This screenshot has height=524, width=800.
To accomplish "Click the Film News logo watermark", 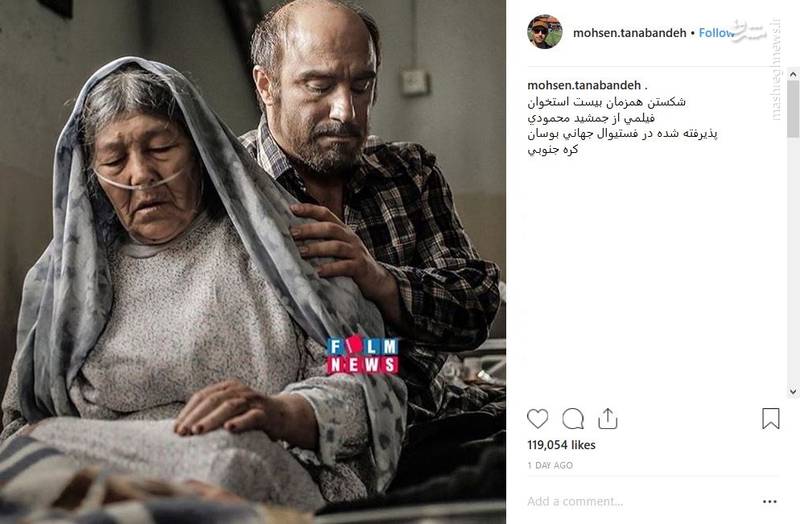I will 363,356.
